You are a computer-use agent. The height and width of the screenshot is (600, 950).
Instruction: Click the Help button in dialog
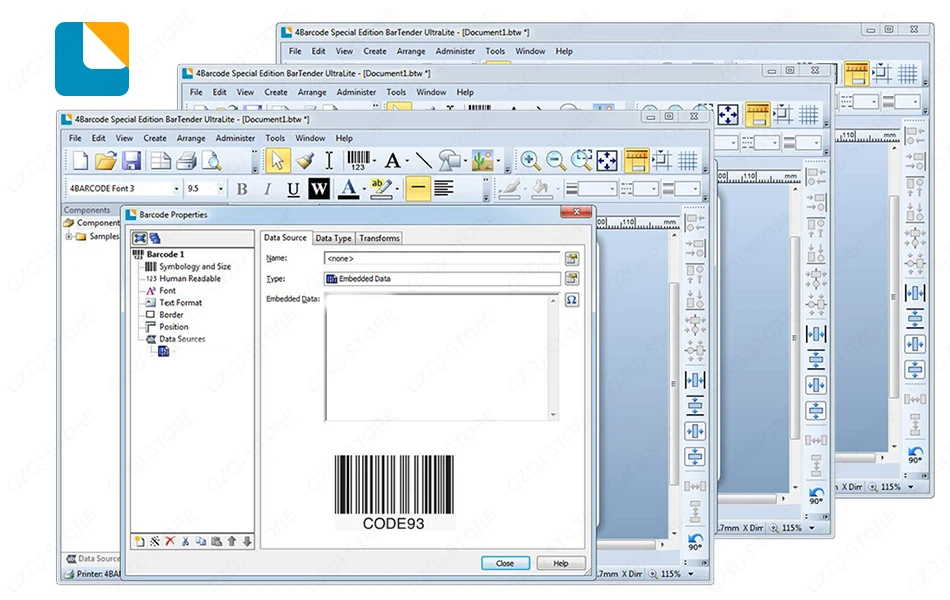click(561, 563)
